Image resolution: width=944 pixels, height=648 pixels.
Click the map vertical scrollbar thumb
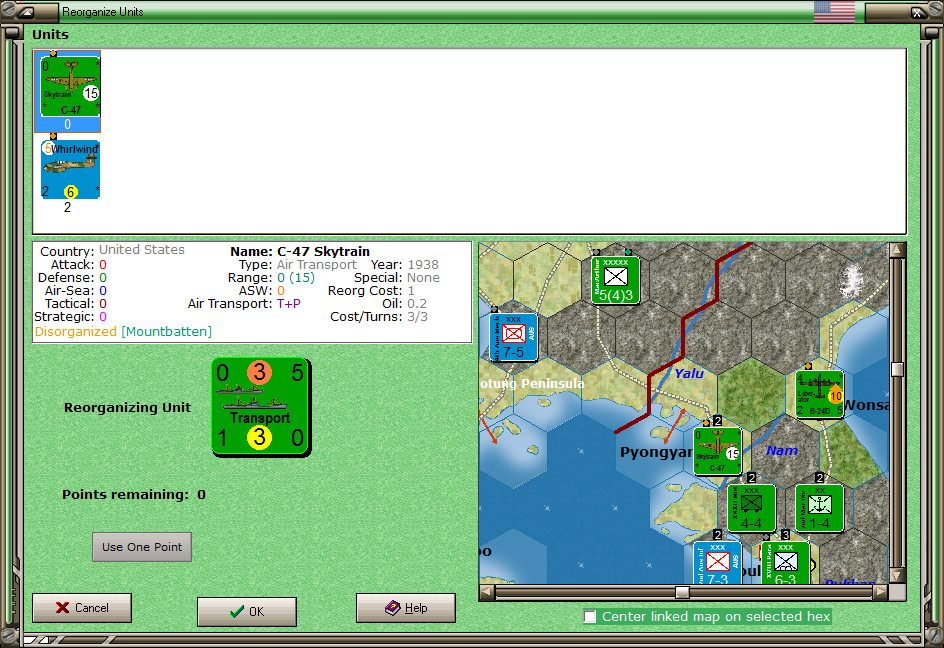point(897,369)
